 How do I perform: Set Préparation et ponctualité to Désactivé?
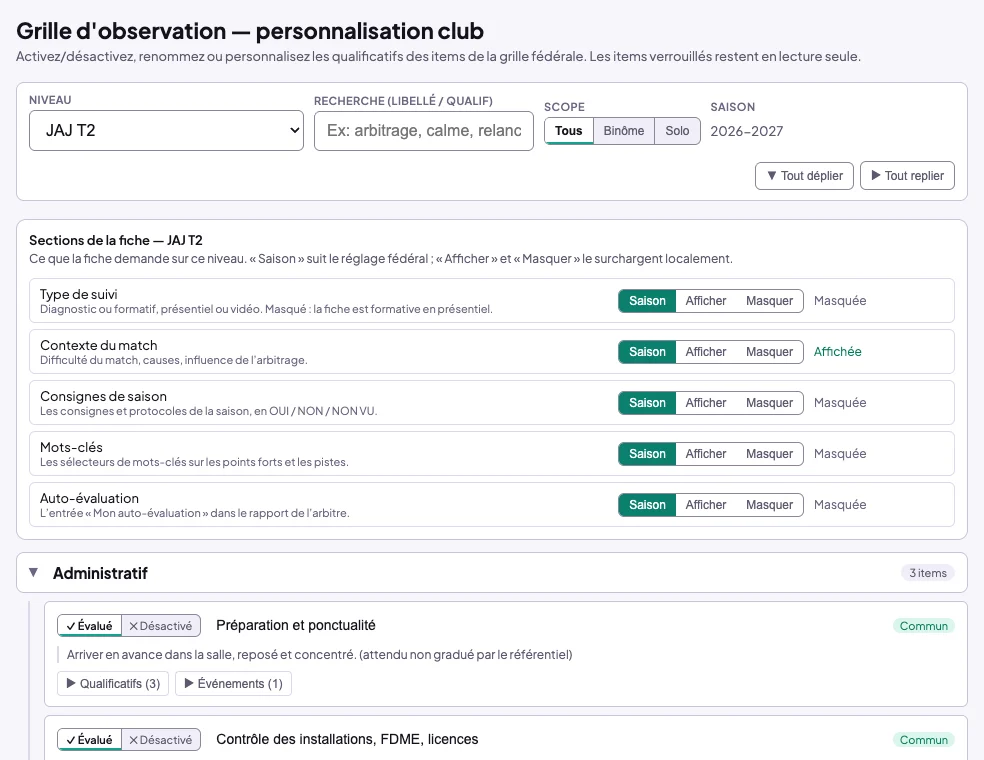(x=161, y=626)
